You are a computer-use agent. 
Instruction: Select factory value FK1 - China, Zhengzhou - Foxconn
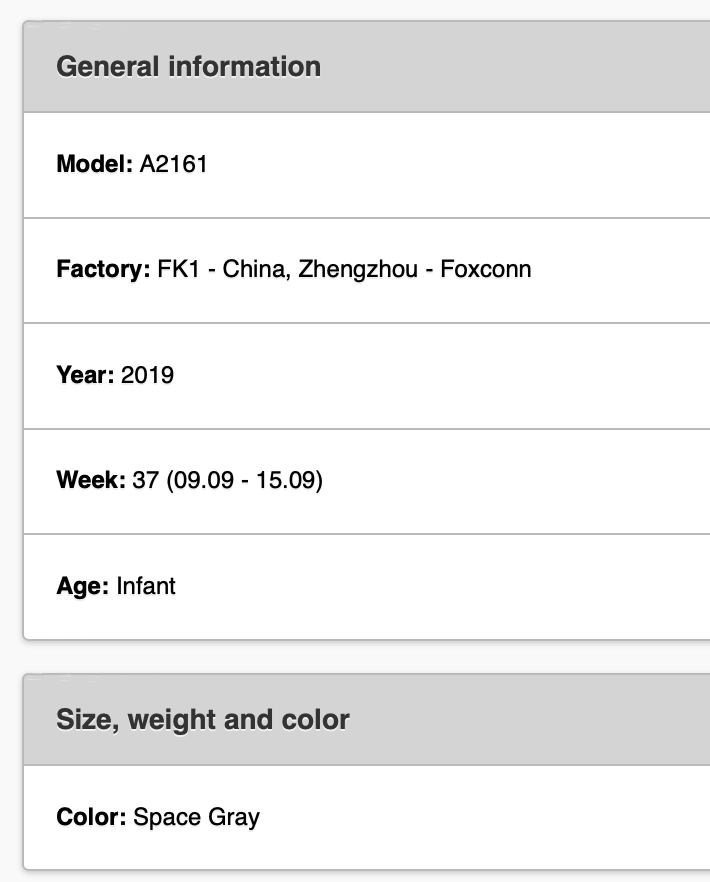point(344,269)
